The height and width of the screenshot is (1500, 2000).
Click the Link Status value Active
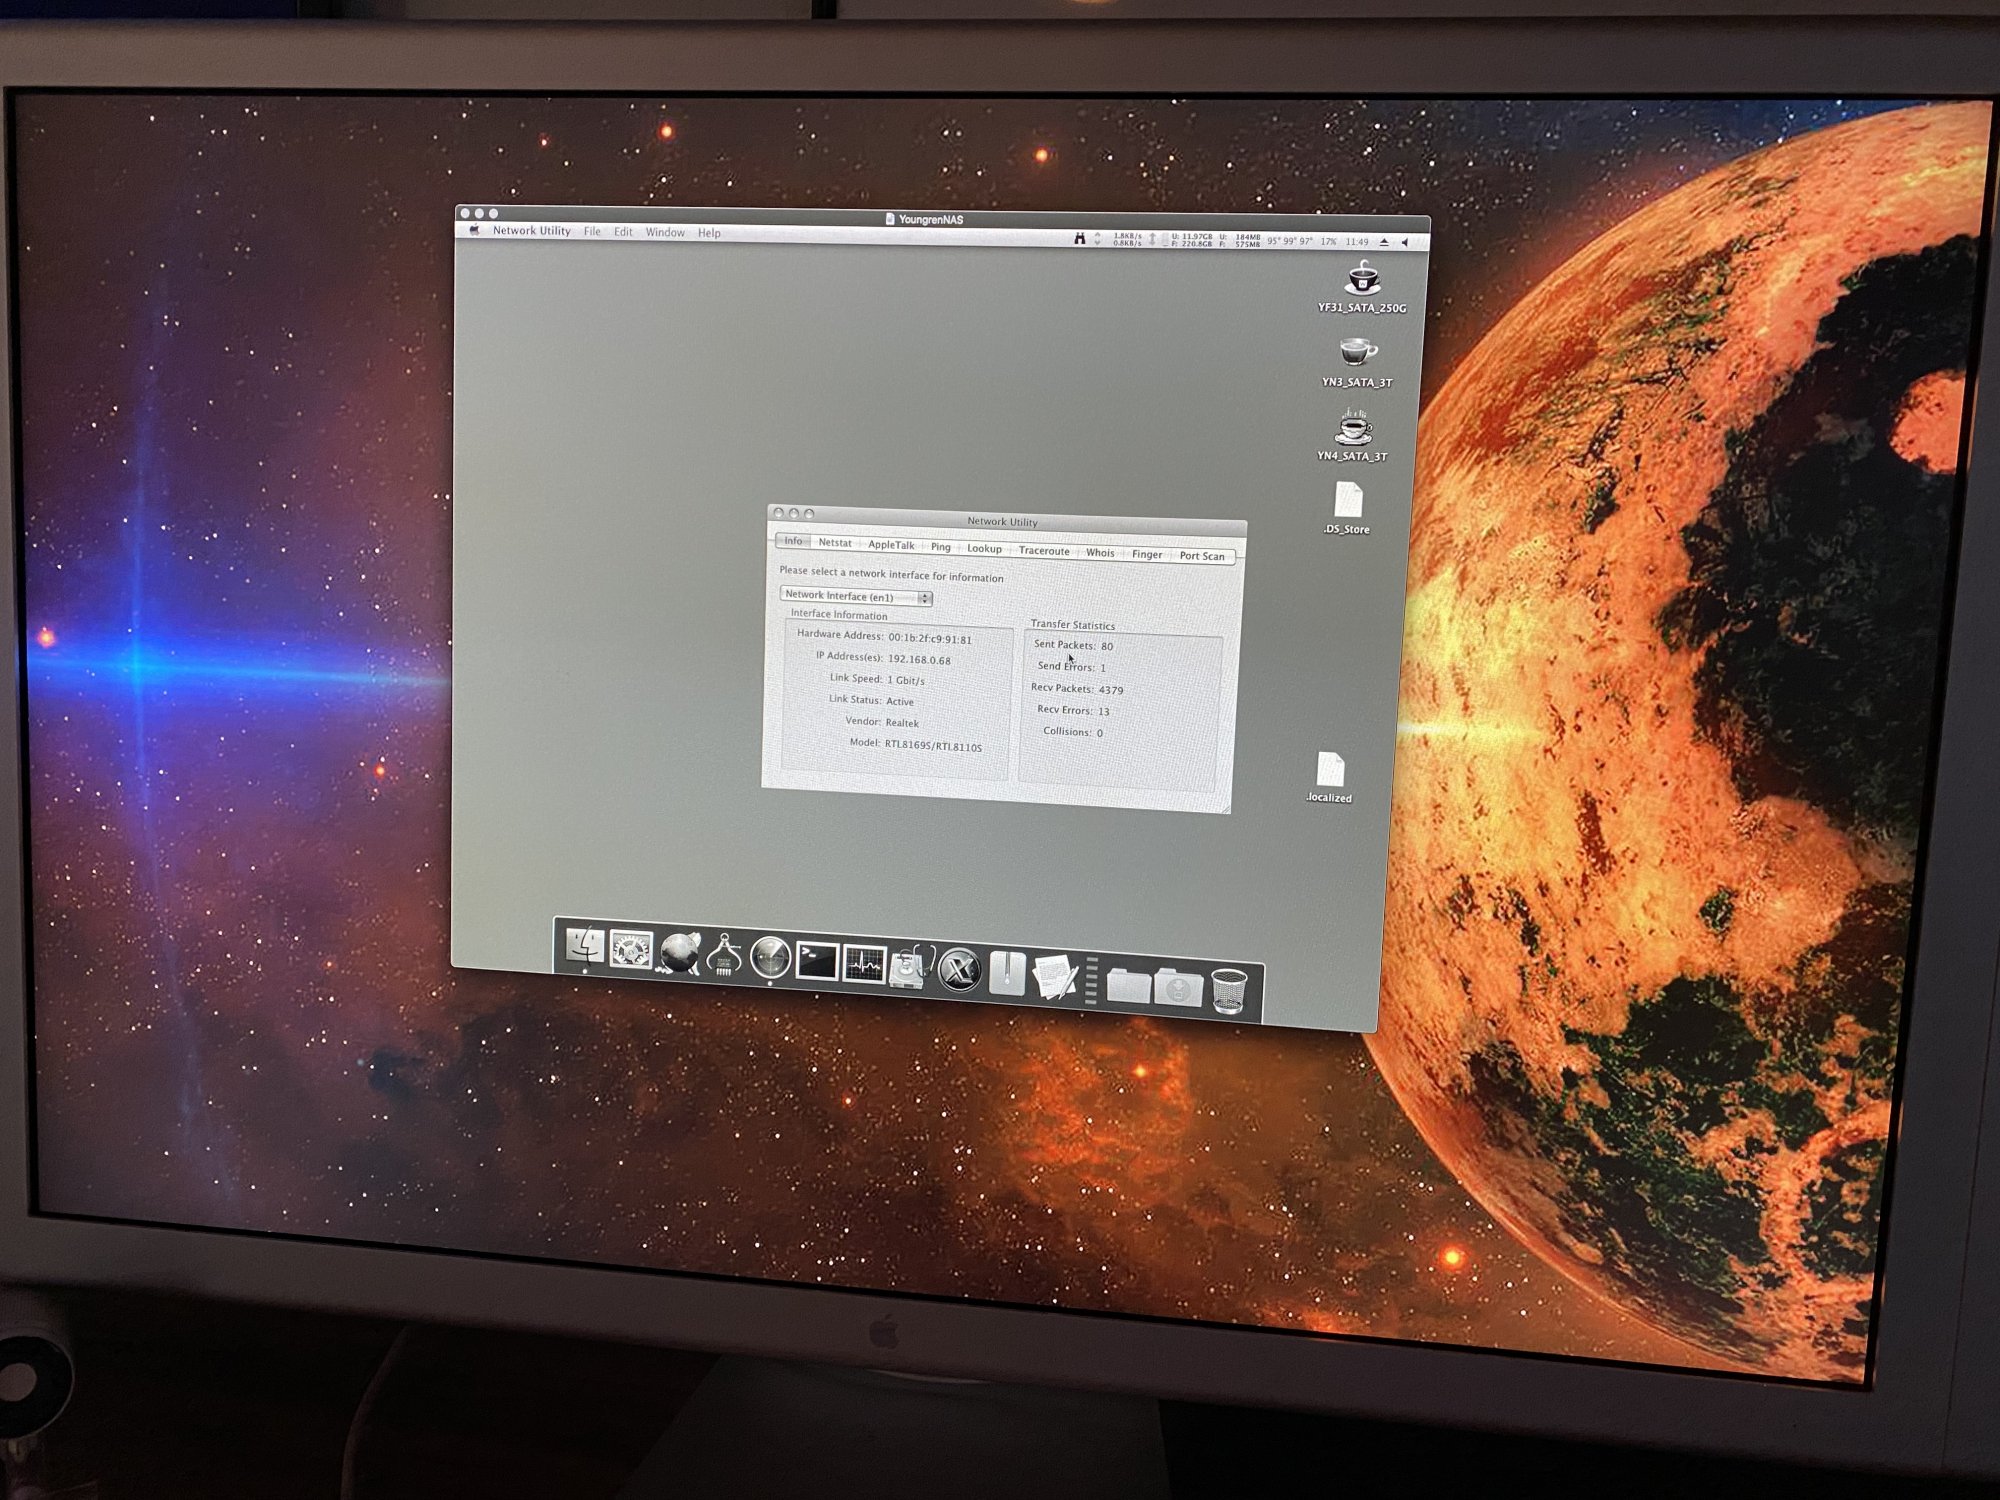(x=899, y=701)
